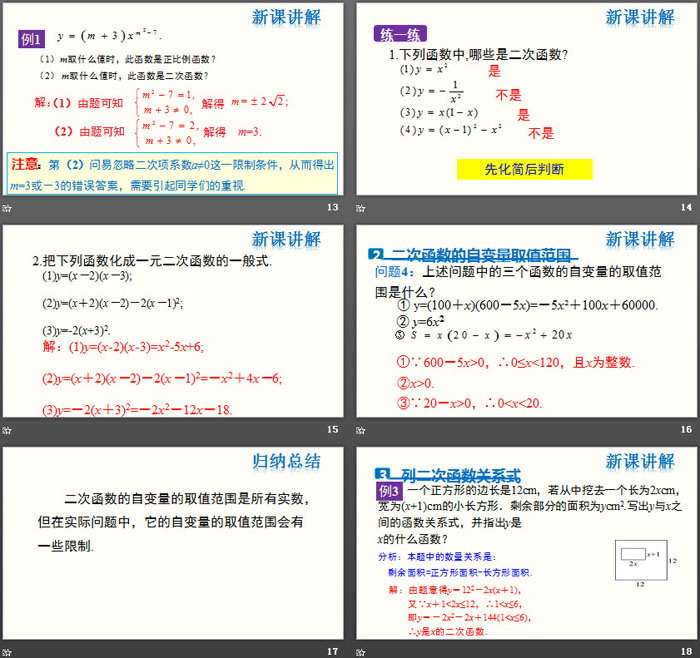This screenshot has height=658, width=700.
Task: Select the slide 14 thumbnail with 练一练
Action: (x=527, y=99)
